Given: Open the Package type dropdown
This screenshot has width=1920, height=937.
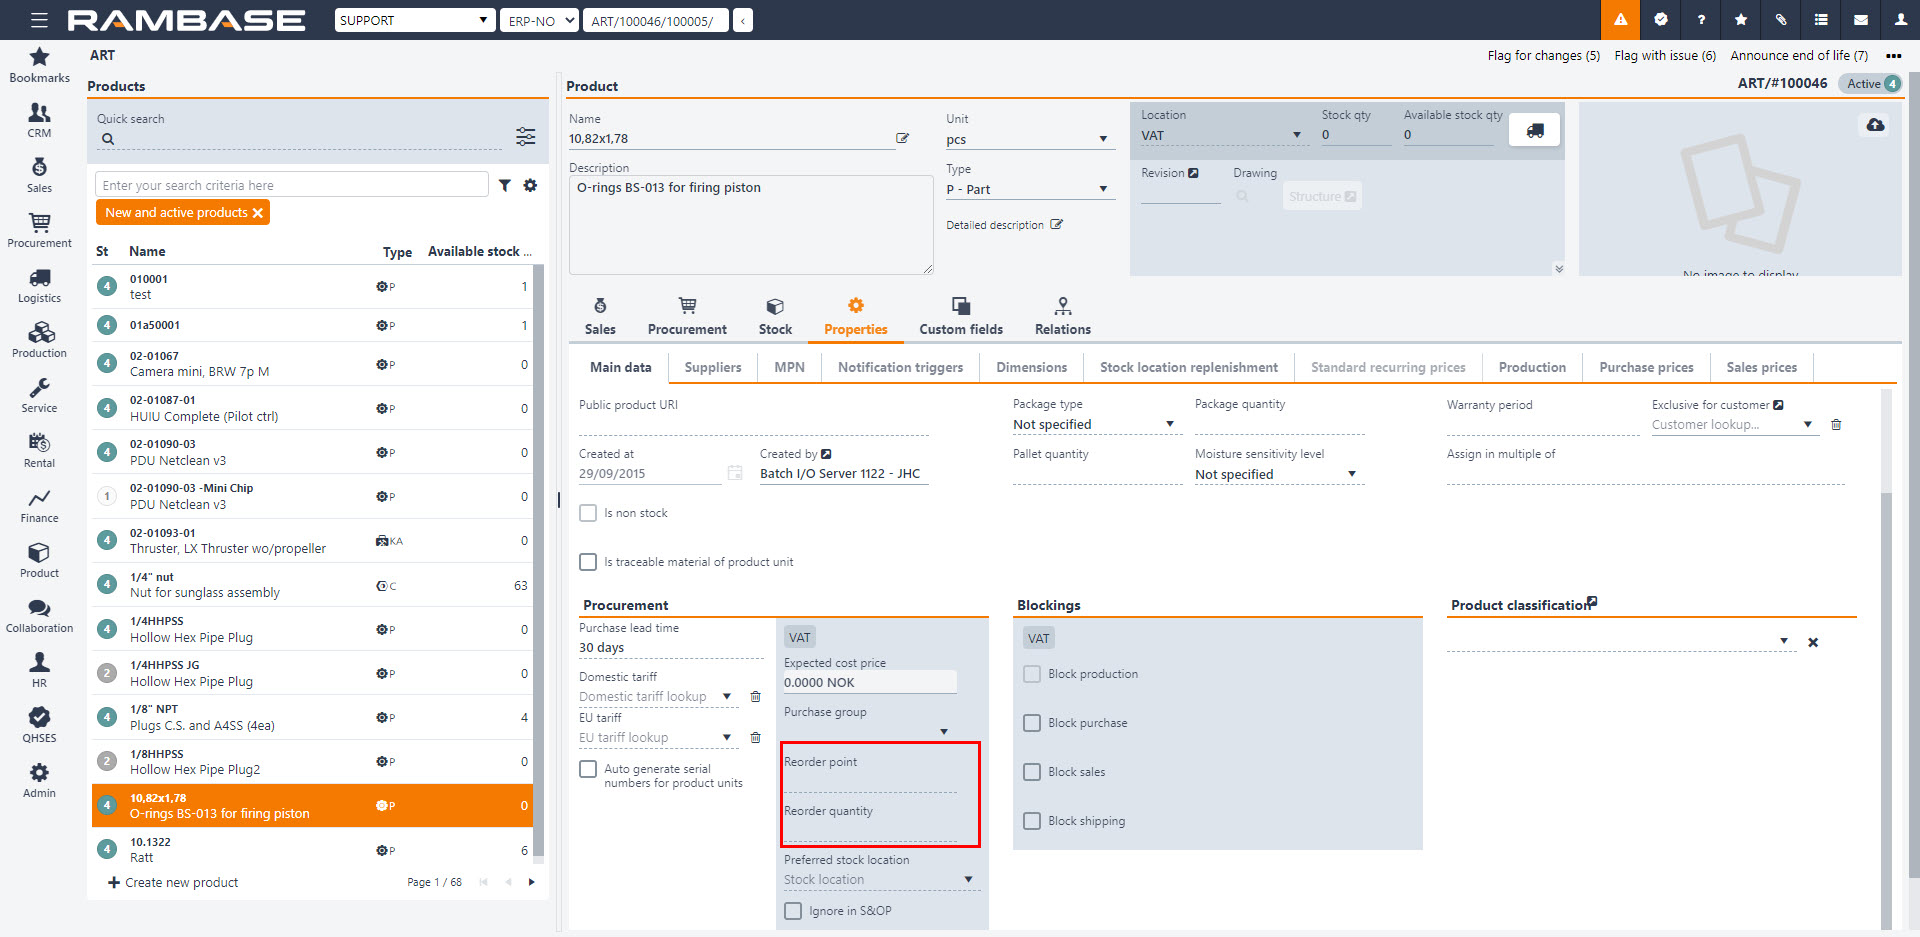Looking at the screenshot, I should (1169, 425).
